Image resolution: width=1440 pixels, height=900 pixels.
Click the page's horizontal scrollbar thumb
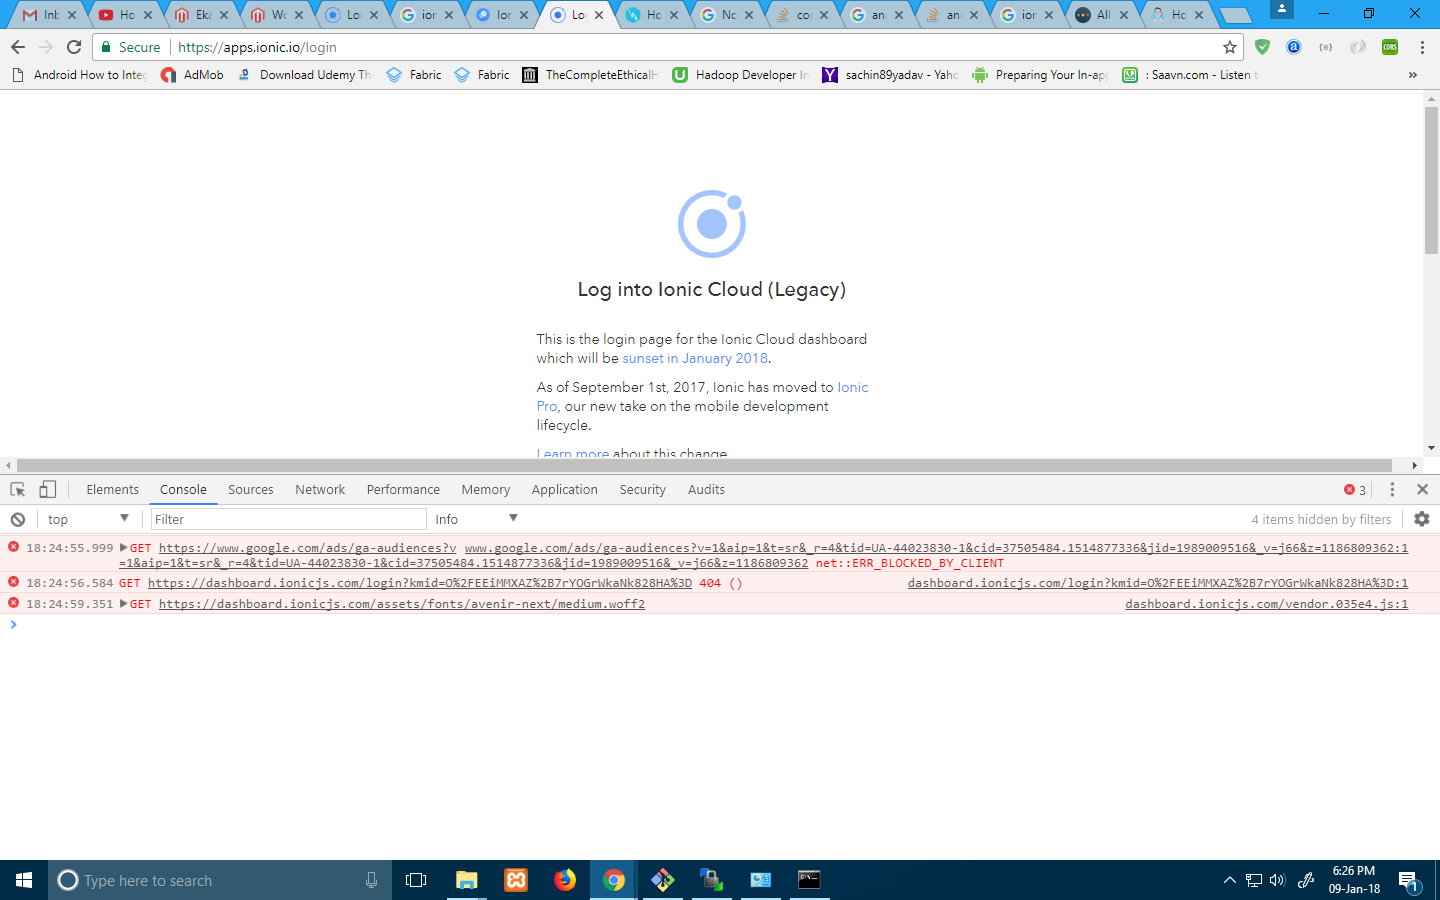(x=704, y=465)
